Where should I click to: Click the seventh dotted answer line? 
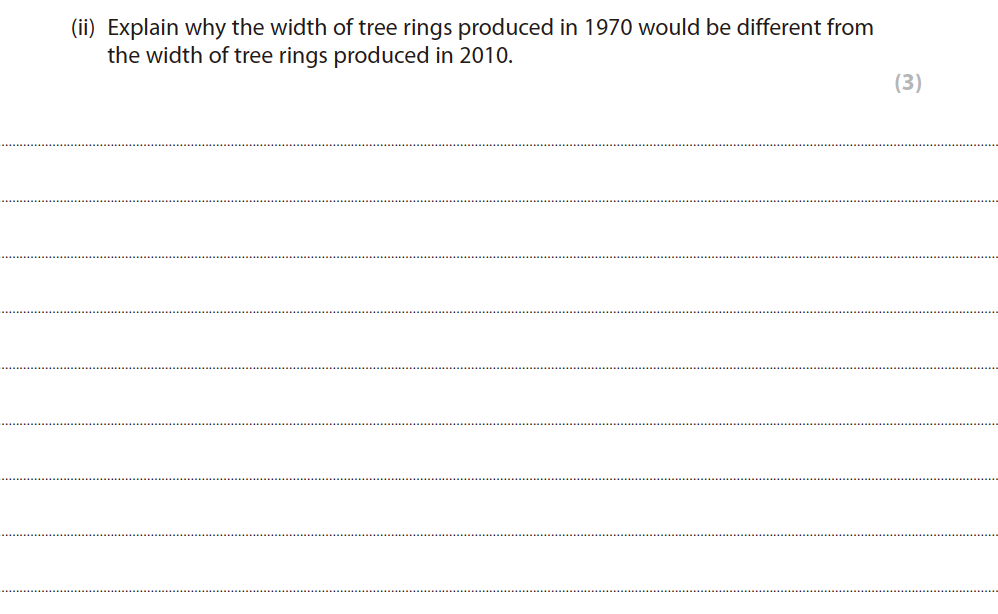coord(499,479)
